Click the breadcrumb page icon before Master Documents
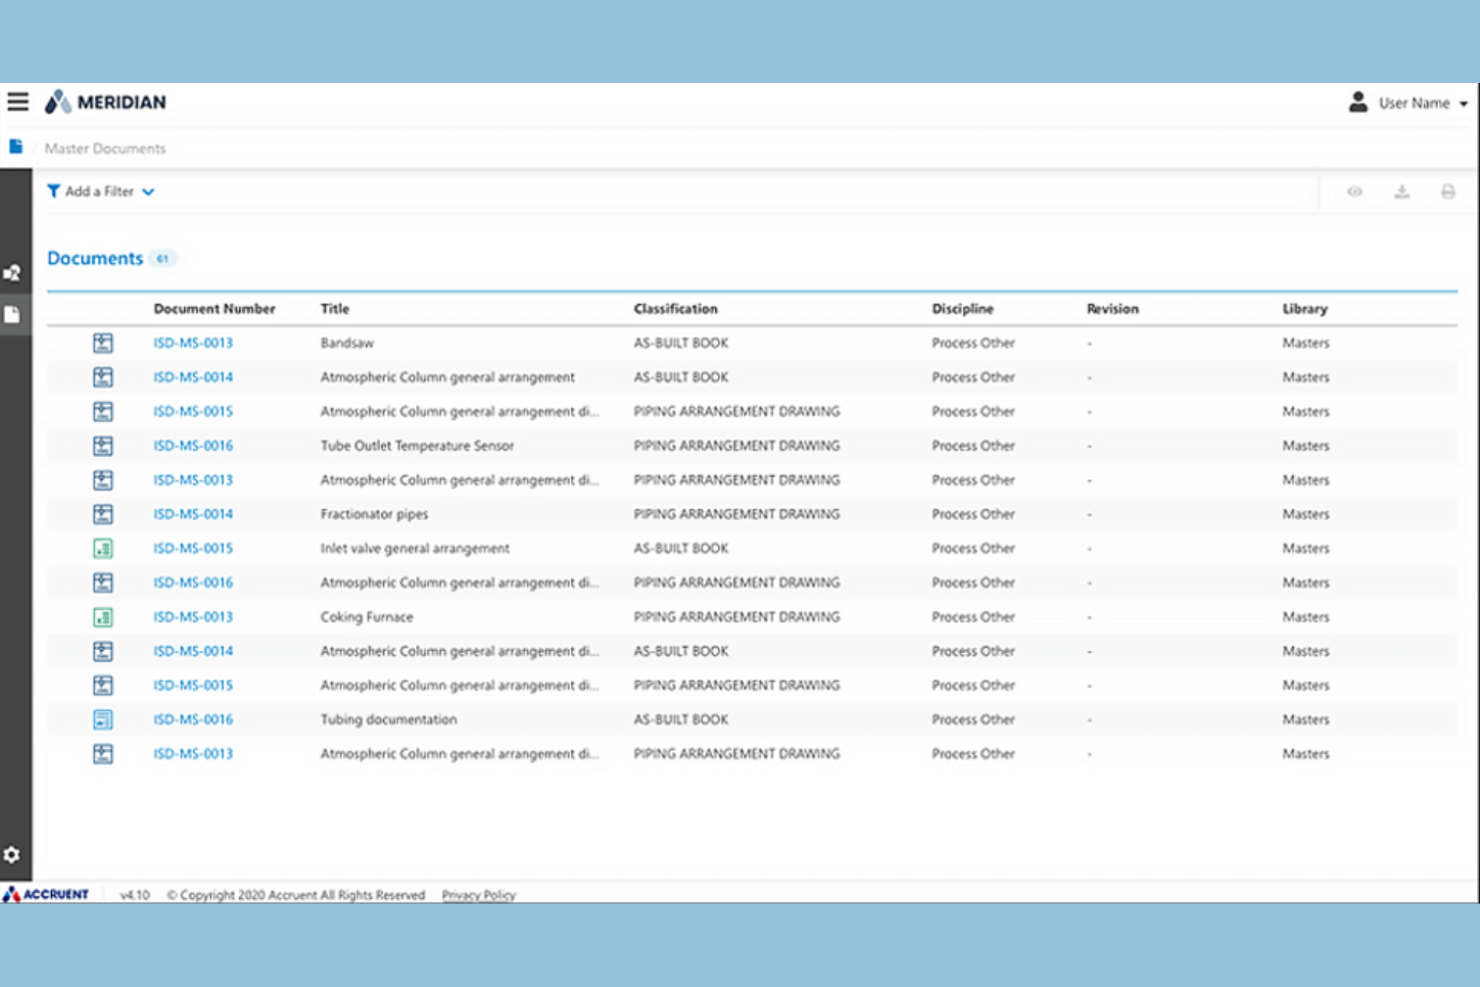Image resolution: width=1480 pixels, height=987 pixels. [x=15, y=146]
